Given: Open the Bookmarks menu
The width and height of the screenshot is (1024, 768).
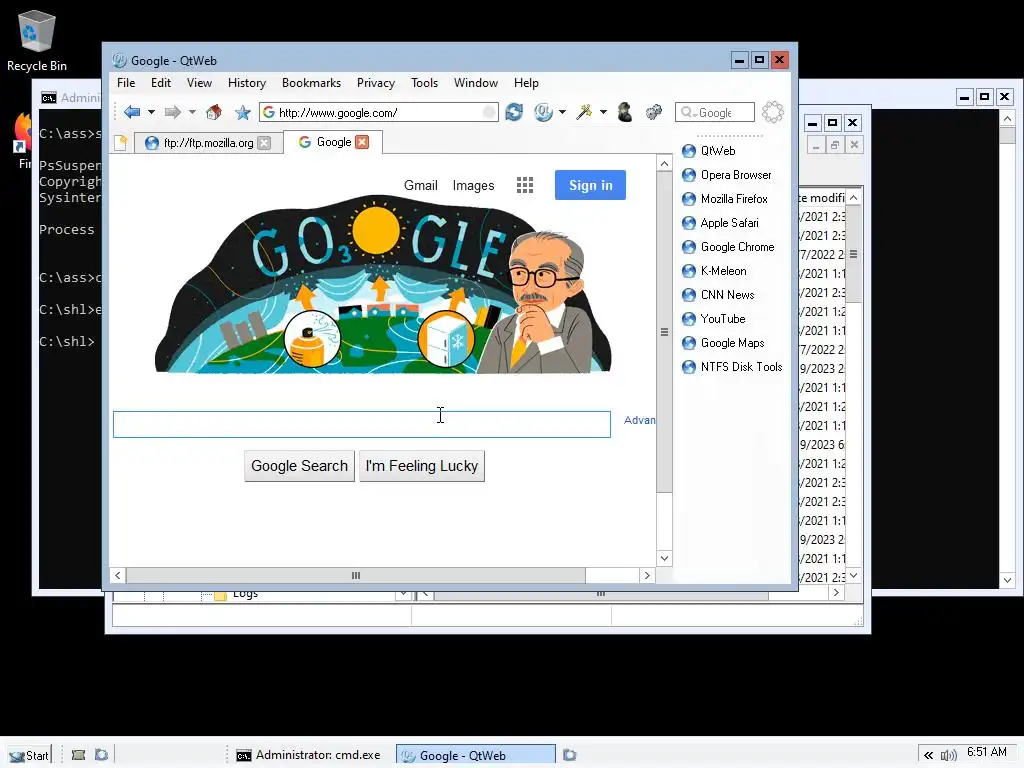Looking at the screenshot, I should coord(312,83).
